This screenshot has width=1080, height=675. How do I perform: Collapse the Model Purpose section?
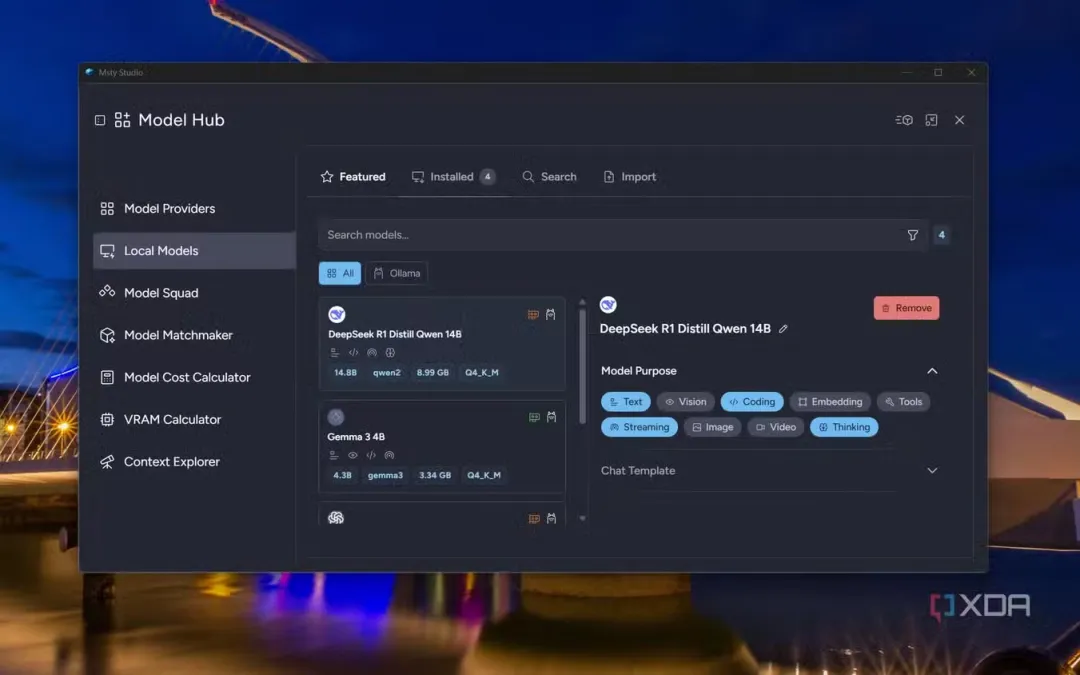point(932,371)
